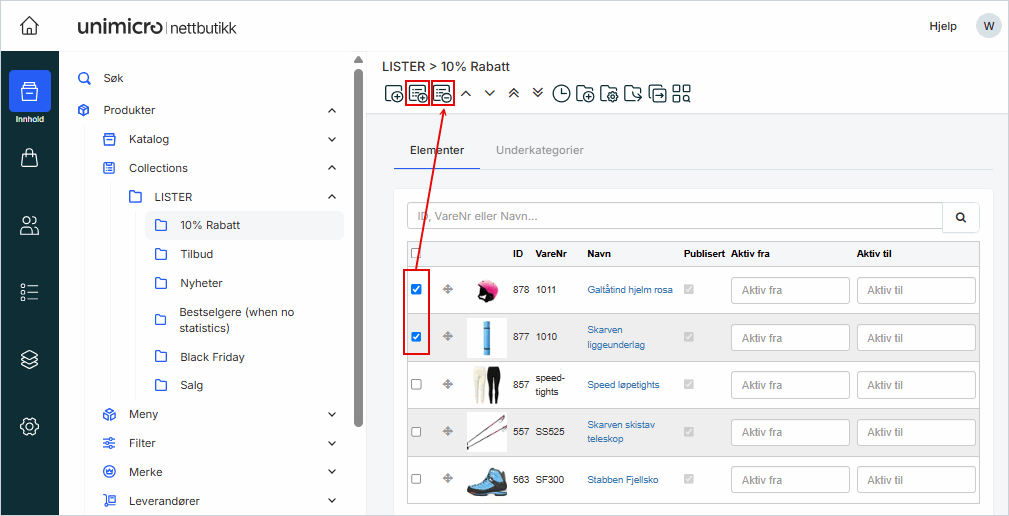Click the clock schedule icon in toolbar
The width and height of the screenshot is (1009, 516).
(562, 93)
